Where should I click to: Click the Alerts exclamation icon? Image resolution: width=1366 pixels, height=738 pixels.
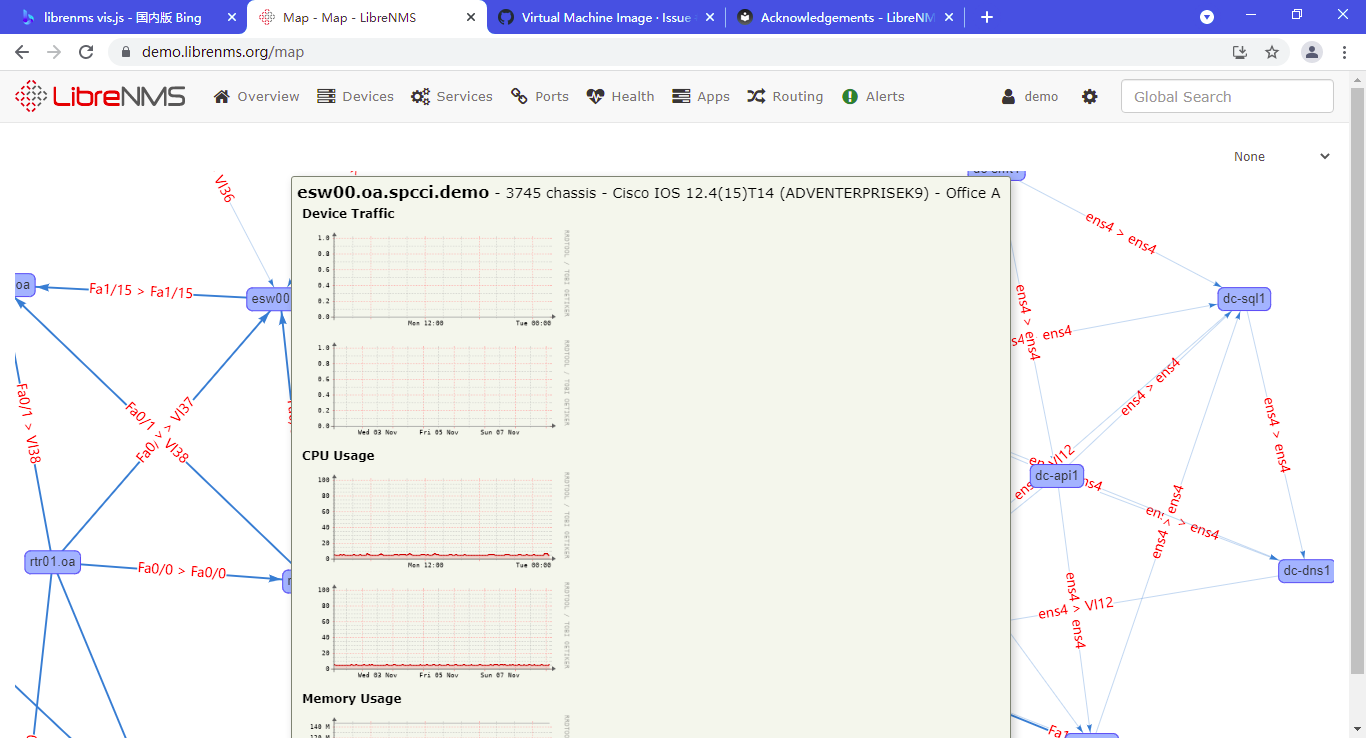coord(848,96)
